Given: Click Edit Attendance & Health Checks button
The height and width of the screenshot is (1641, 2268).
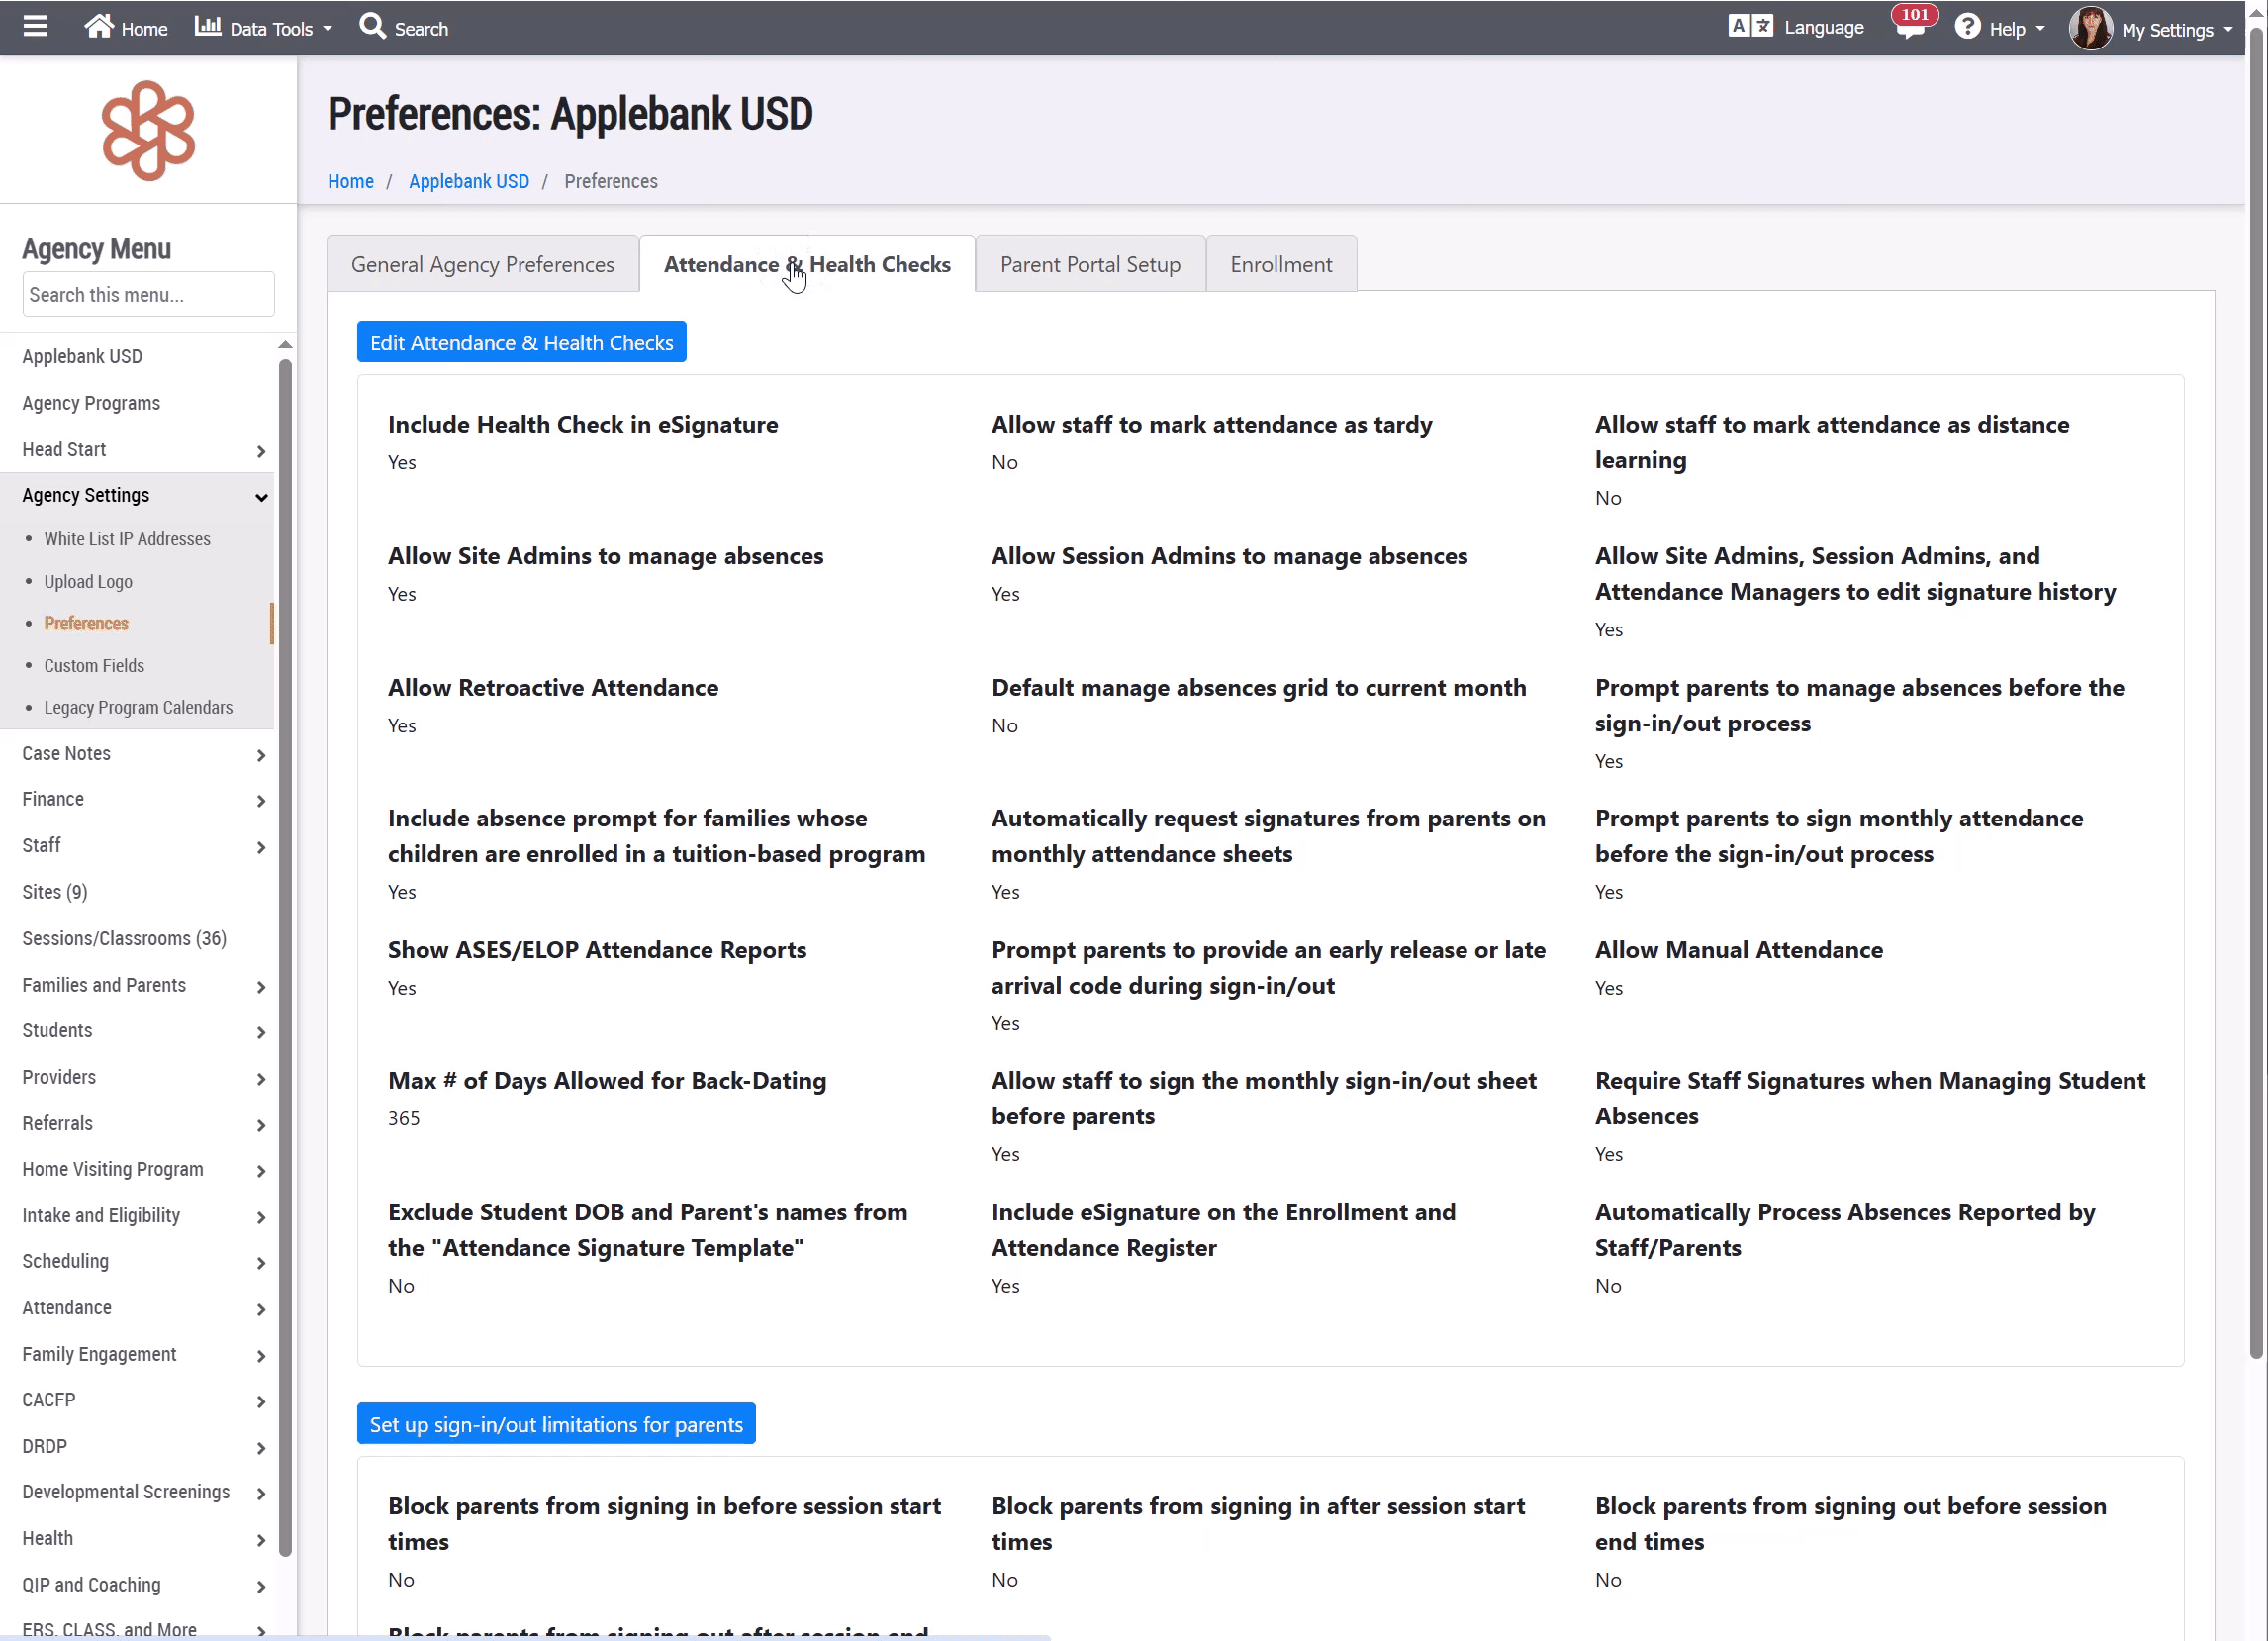Looking at the screenshot, I should pos(521,343).
